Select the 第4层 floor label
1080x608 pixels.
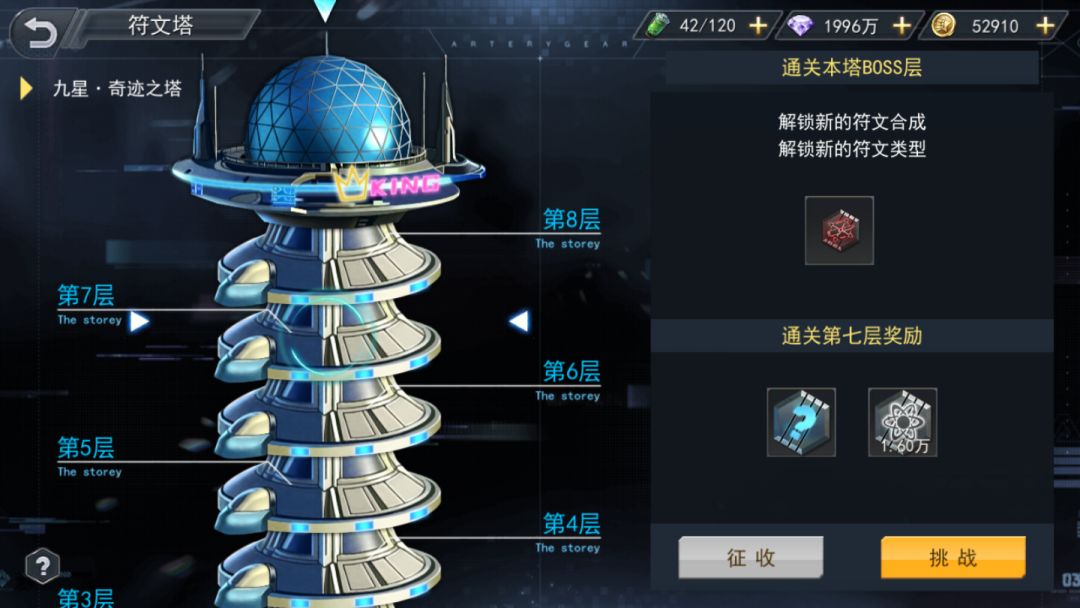[x=571, y=524]
